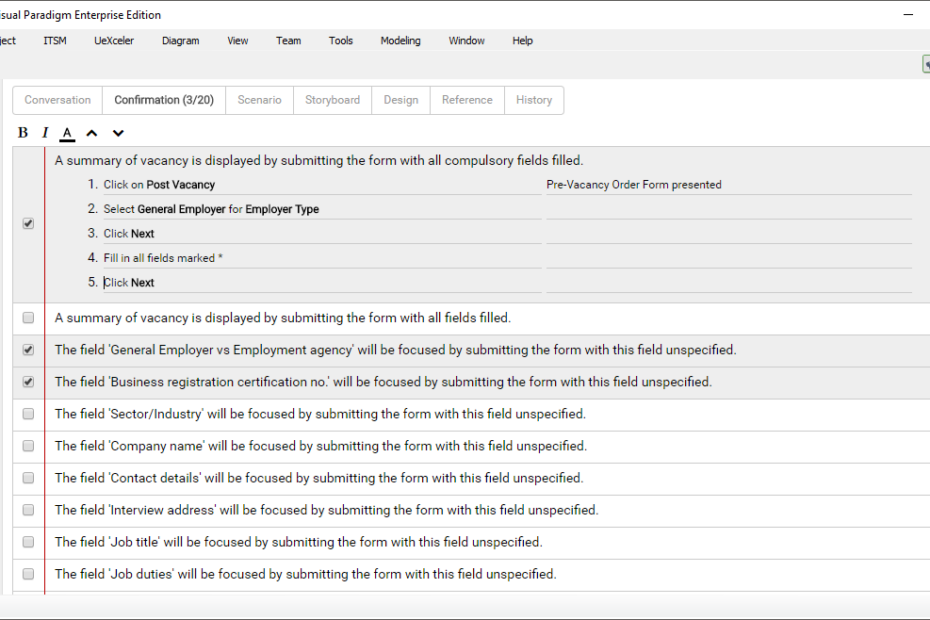Image resolution: width=930 pixels, height=620 pixels.
Task: Open the Modeling menu
Action: tap(400, 41)
